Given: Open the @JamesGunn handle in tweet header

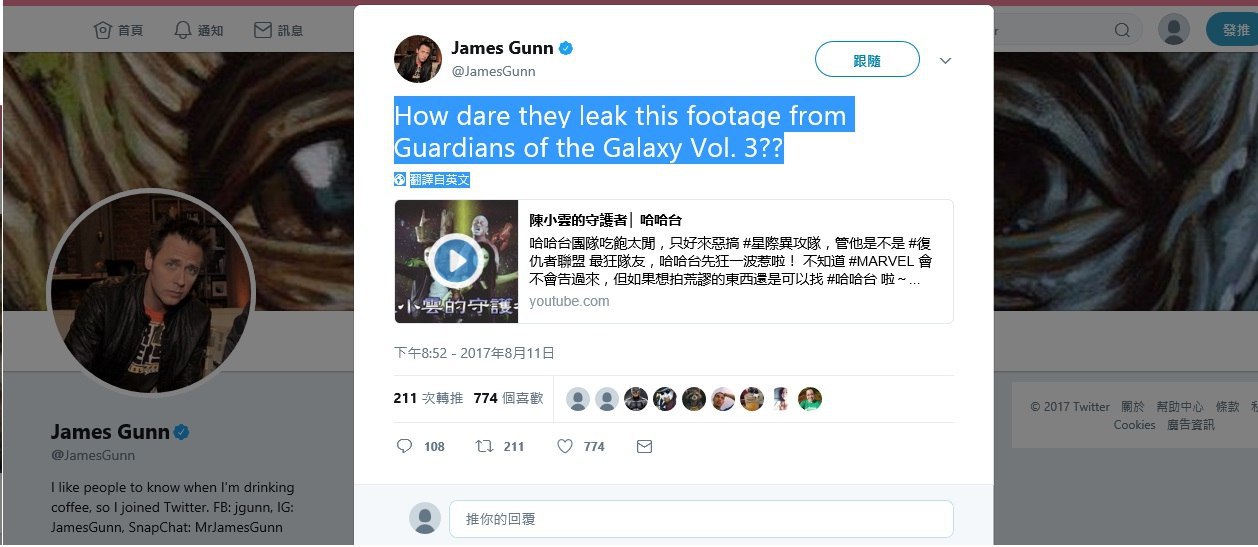Looking at the screenshot, I should (493, 71).
